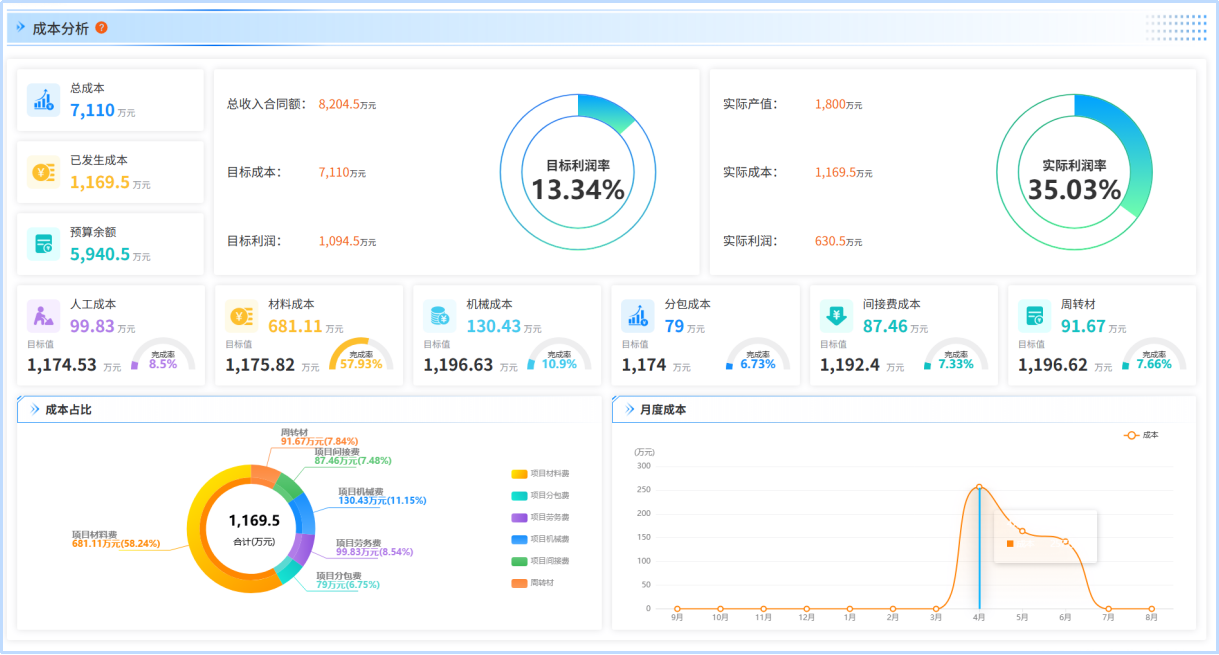Click the 9月 data point on line chart
Viewport: 1219px width, 655px height.
(677, 608)
